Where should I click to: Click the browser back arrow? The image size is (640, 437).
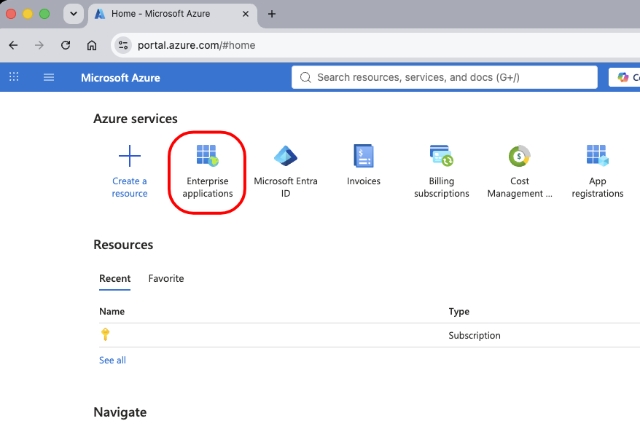[13, 45]
